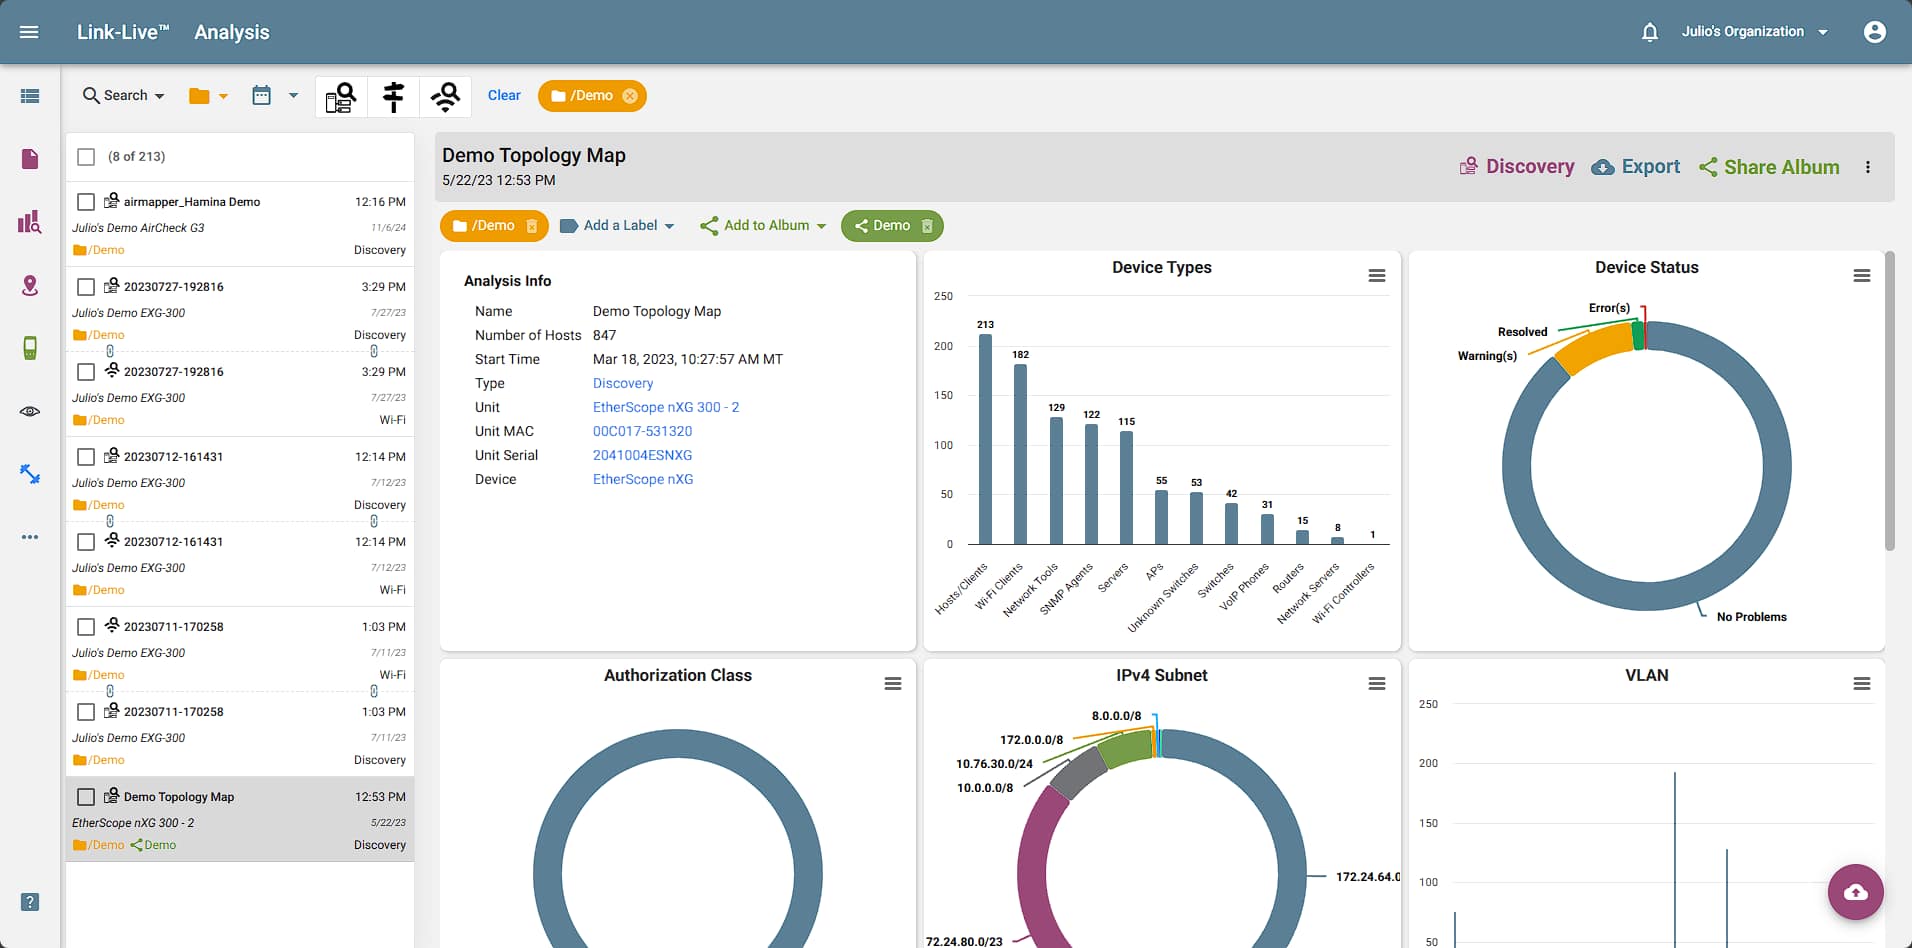Image resolution: width=1912 pixels, height=948 pixels.
Task: Check the airmapper_Hamina Demo result checkbox
Action: click(x=86, y=201)
